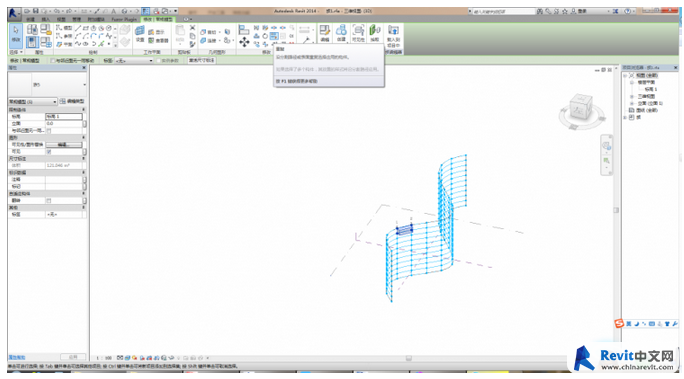This screenshot has height=379, width=684.
Task: Click the Level (标高) input field in Properties
Action: 64,116
